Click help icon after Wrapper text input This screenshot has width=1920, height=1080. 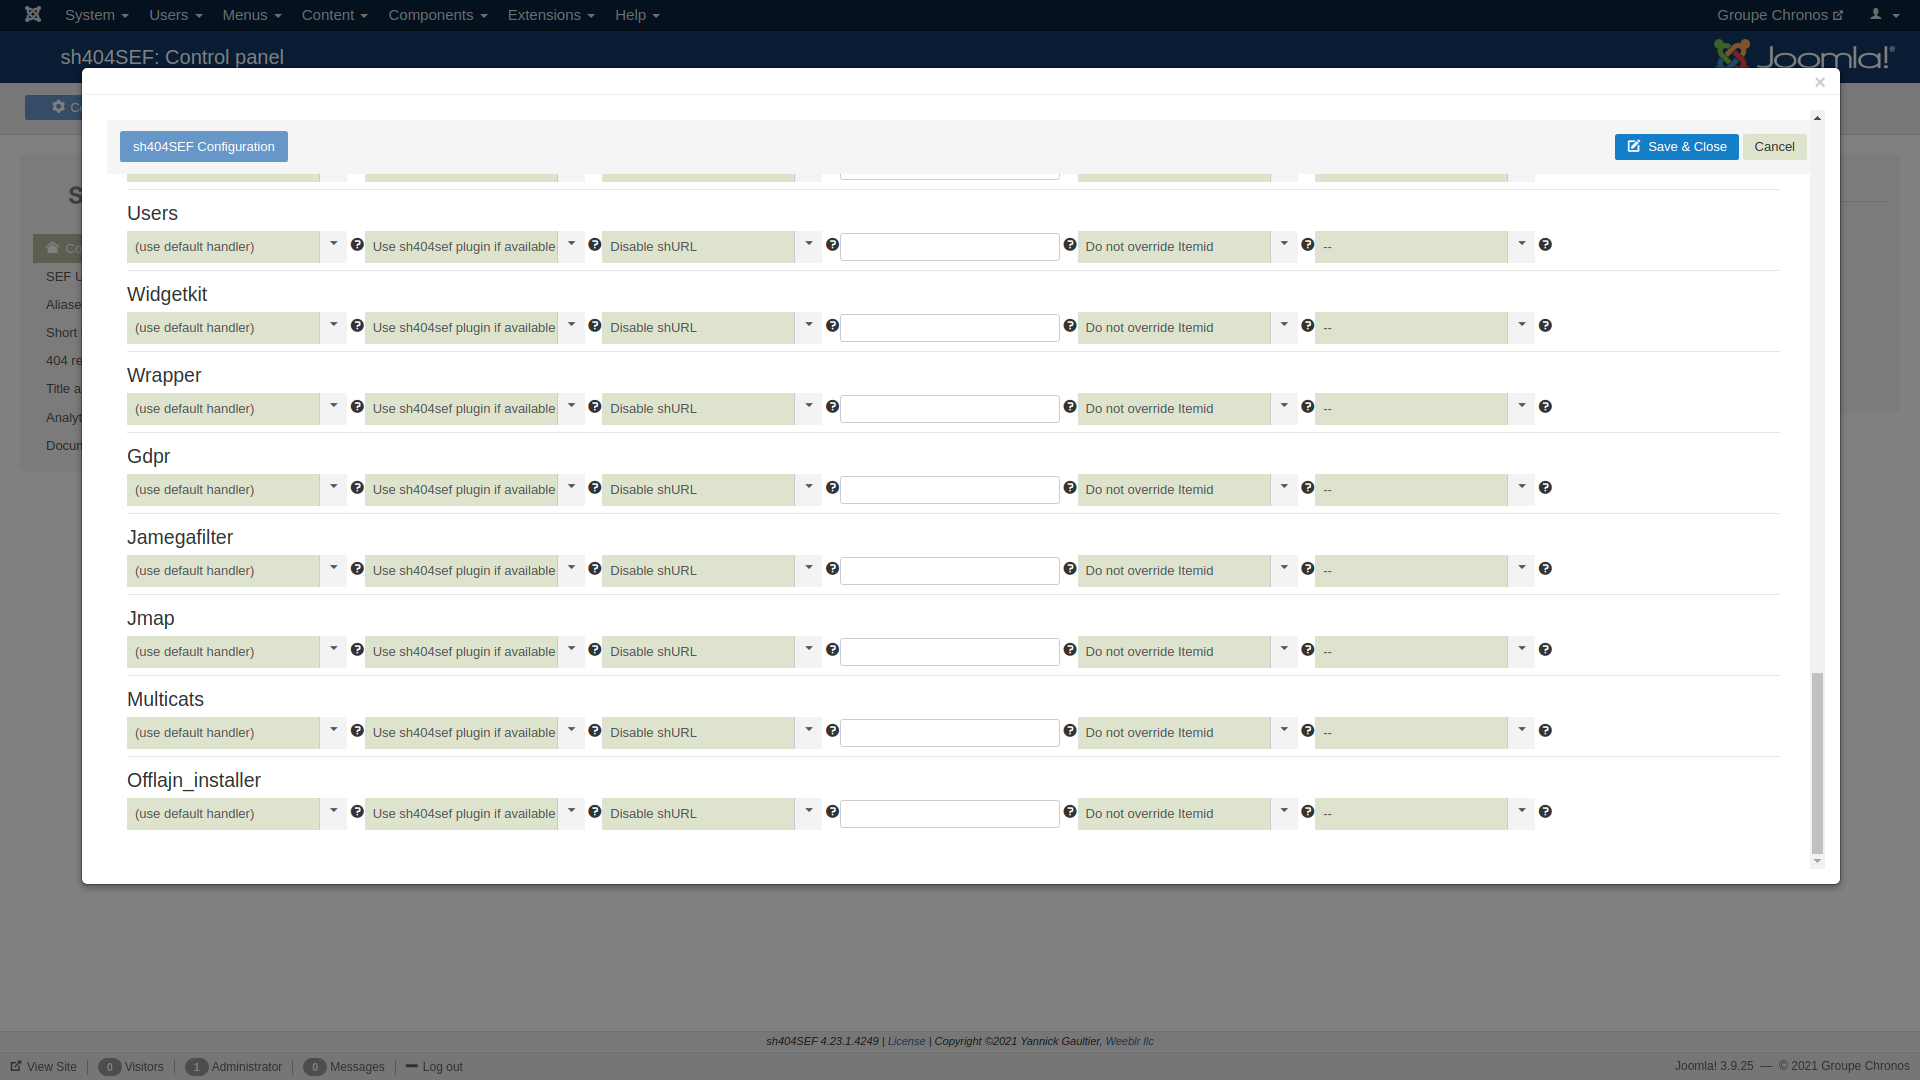[1070, 407]
